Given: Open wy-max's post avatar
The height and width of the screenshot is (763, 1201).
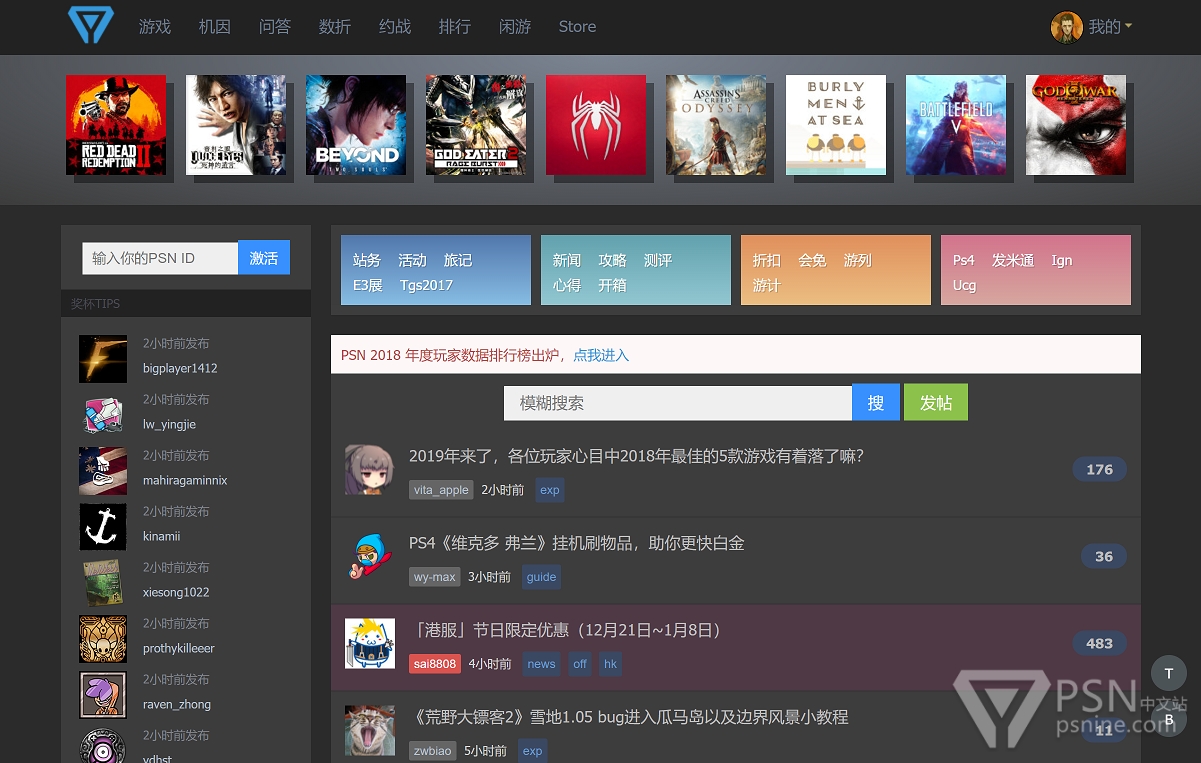Looking at the screenshot, I should (x=370, y=557).
